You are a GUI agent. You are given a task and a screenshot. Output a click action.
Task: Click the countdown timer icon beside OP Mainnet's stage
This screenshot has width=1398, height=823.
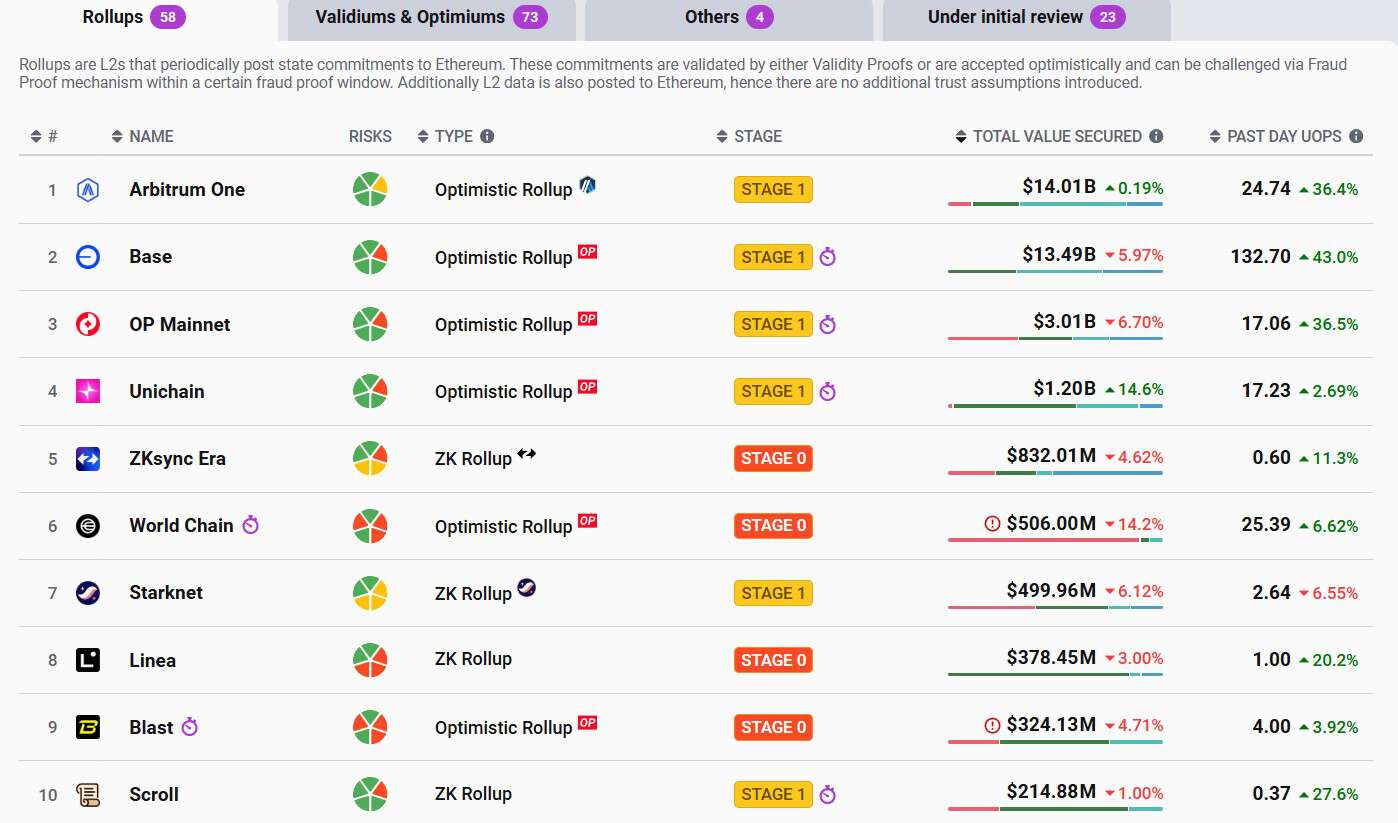tap(827, 324)
